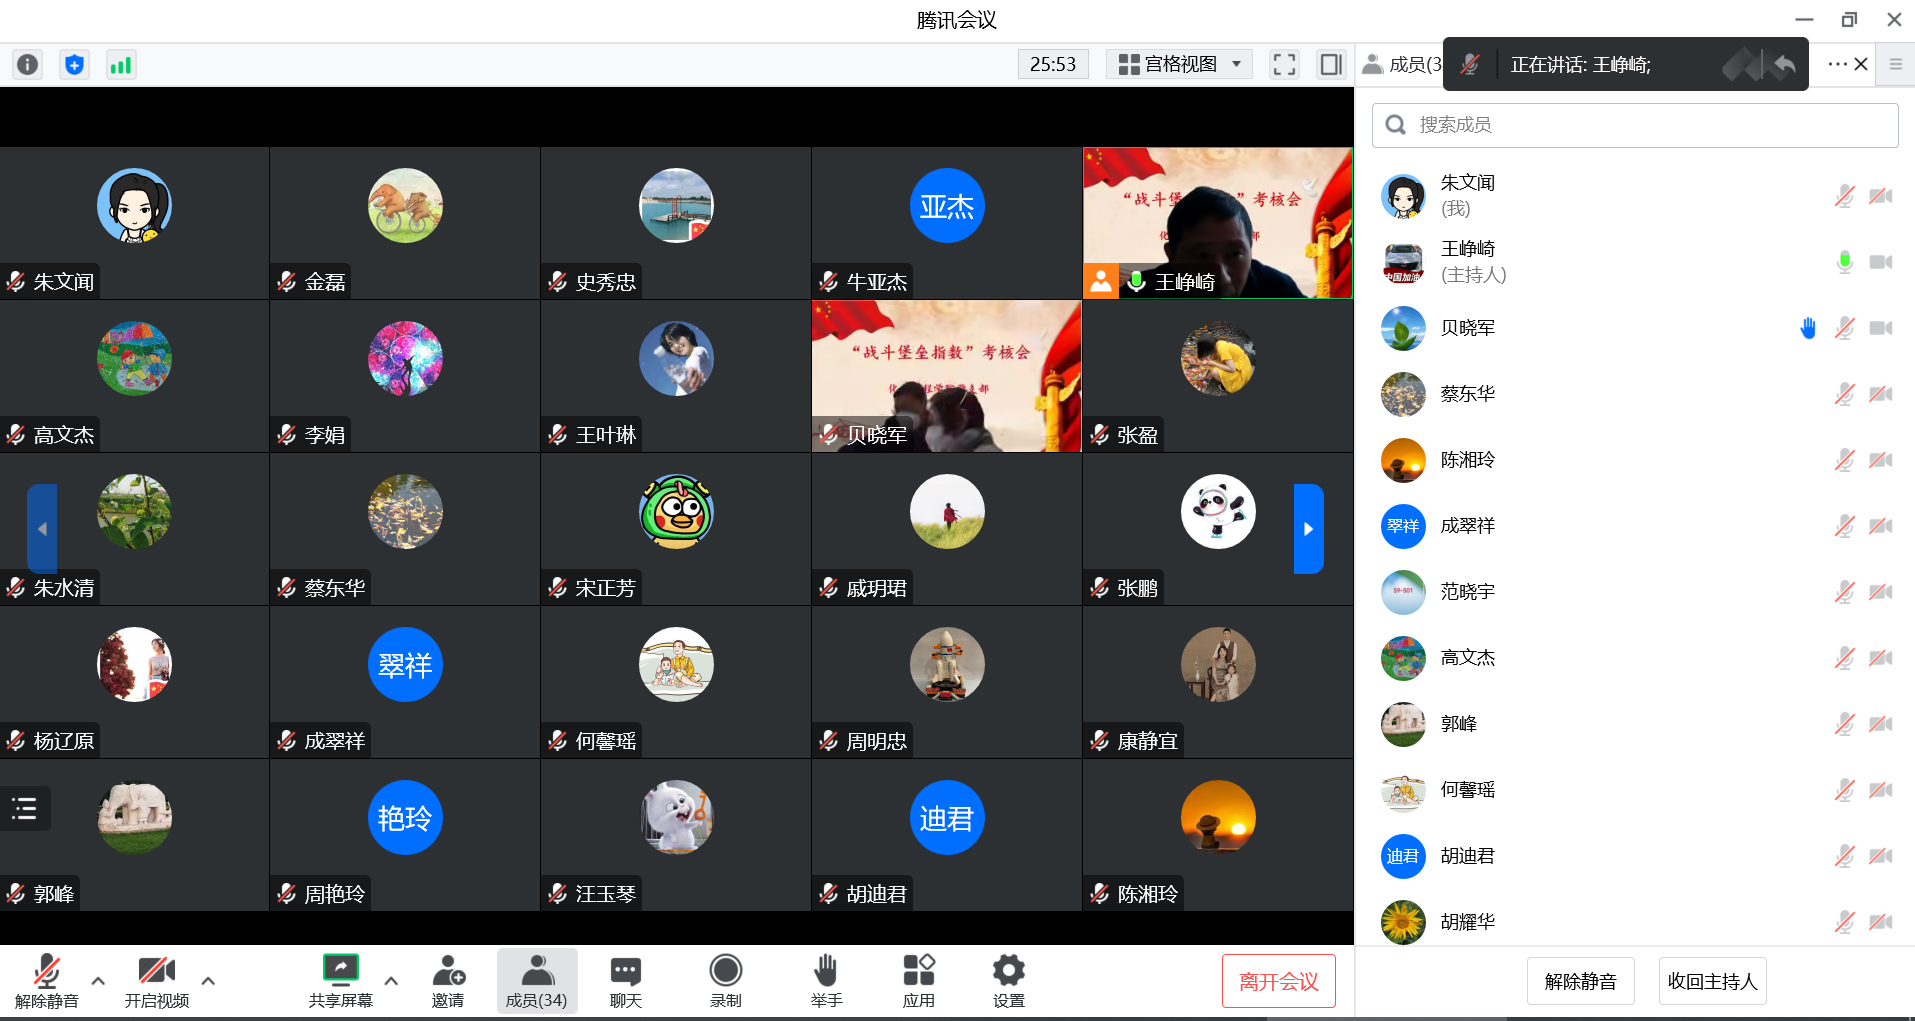Toggle the side panel layout icon
Viewport: 1915px width, 1021px height.
pos(1331,65)
